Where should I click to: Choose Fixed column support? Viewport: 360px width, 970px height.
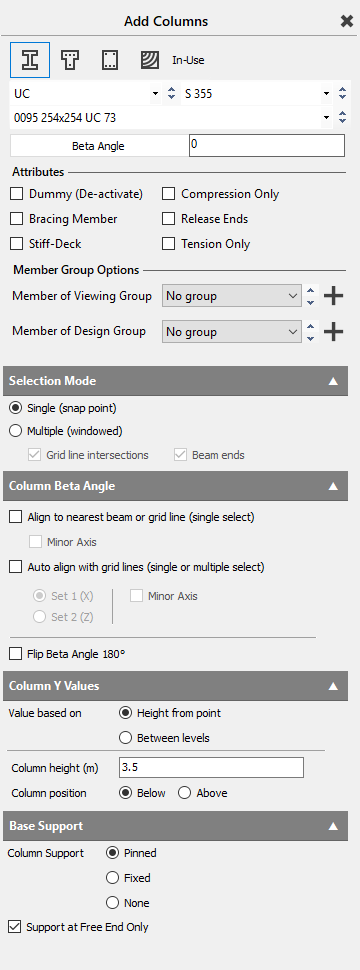pyautogui.click(x=112, y=878)
